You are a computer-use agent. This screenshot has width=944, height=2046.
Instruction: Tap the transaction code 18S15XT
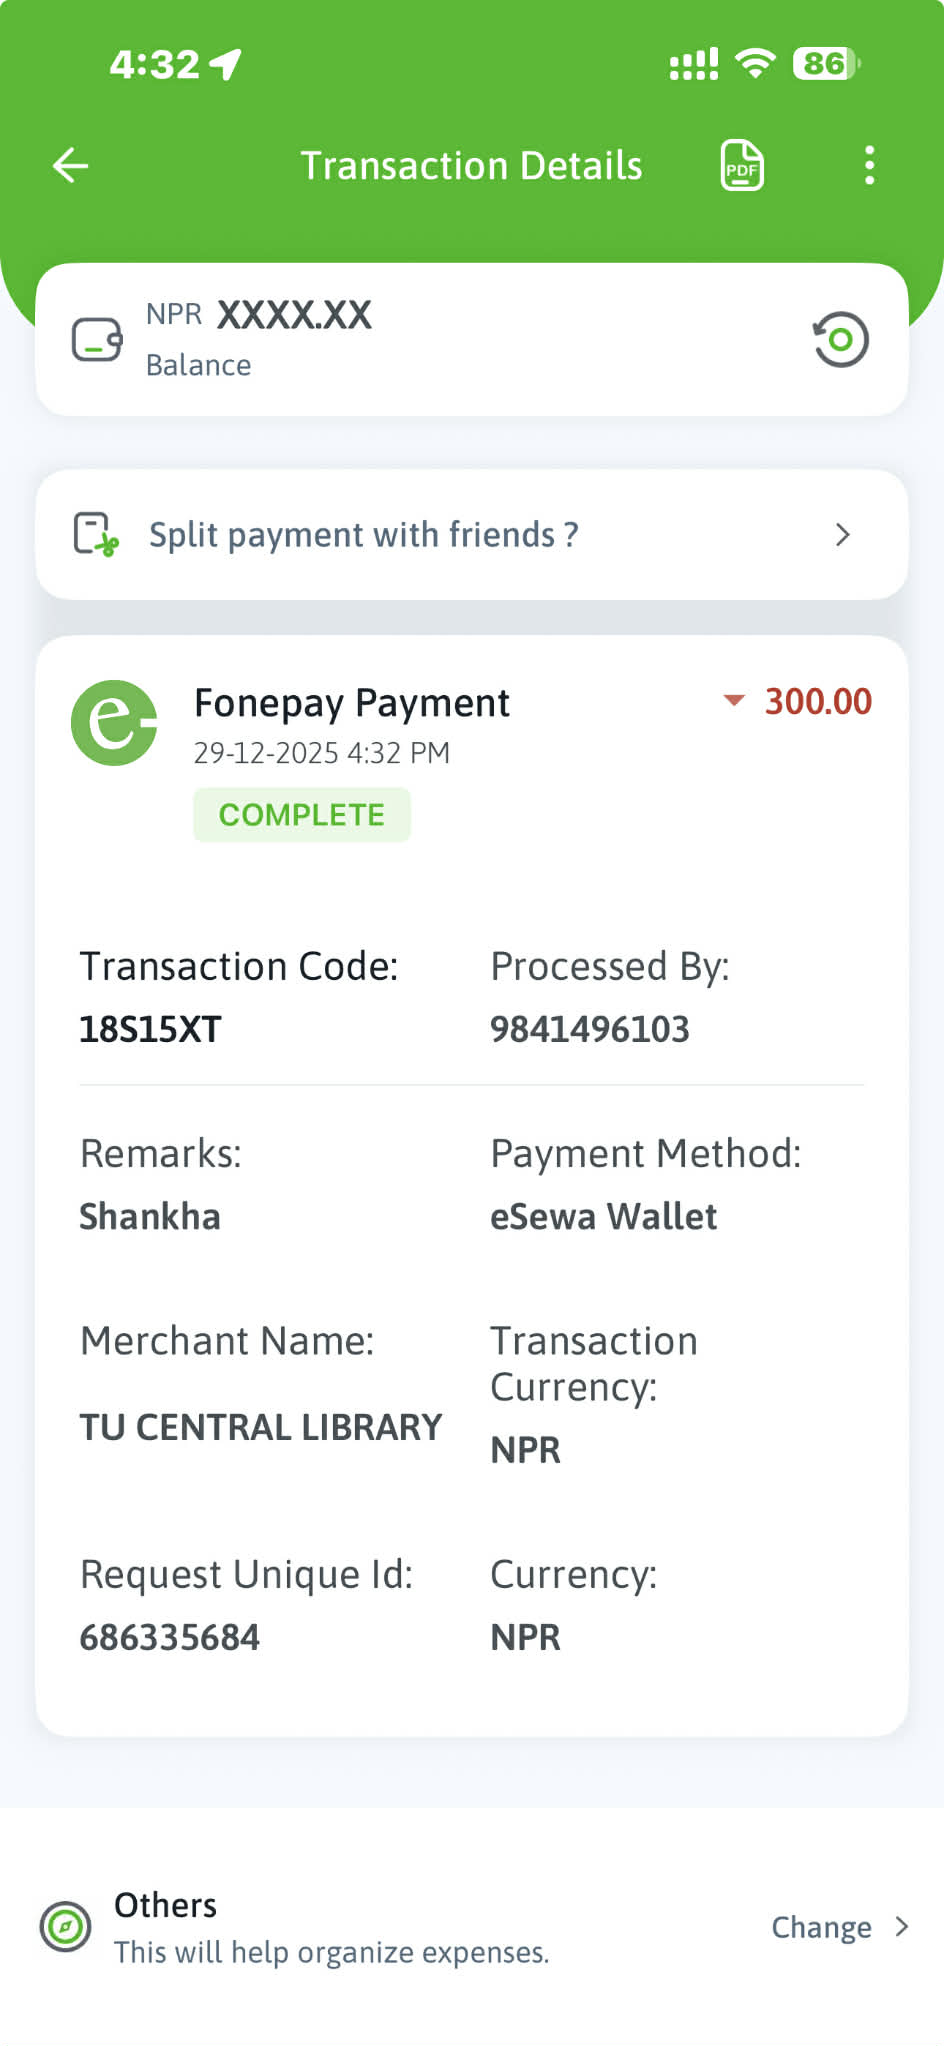coord(150,1029)
